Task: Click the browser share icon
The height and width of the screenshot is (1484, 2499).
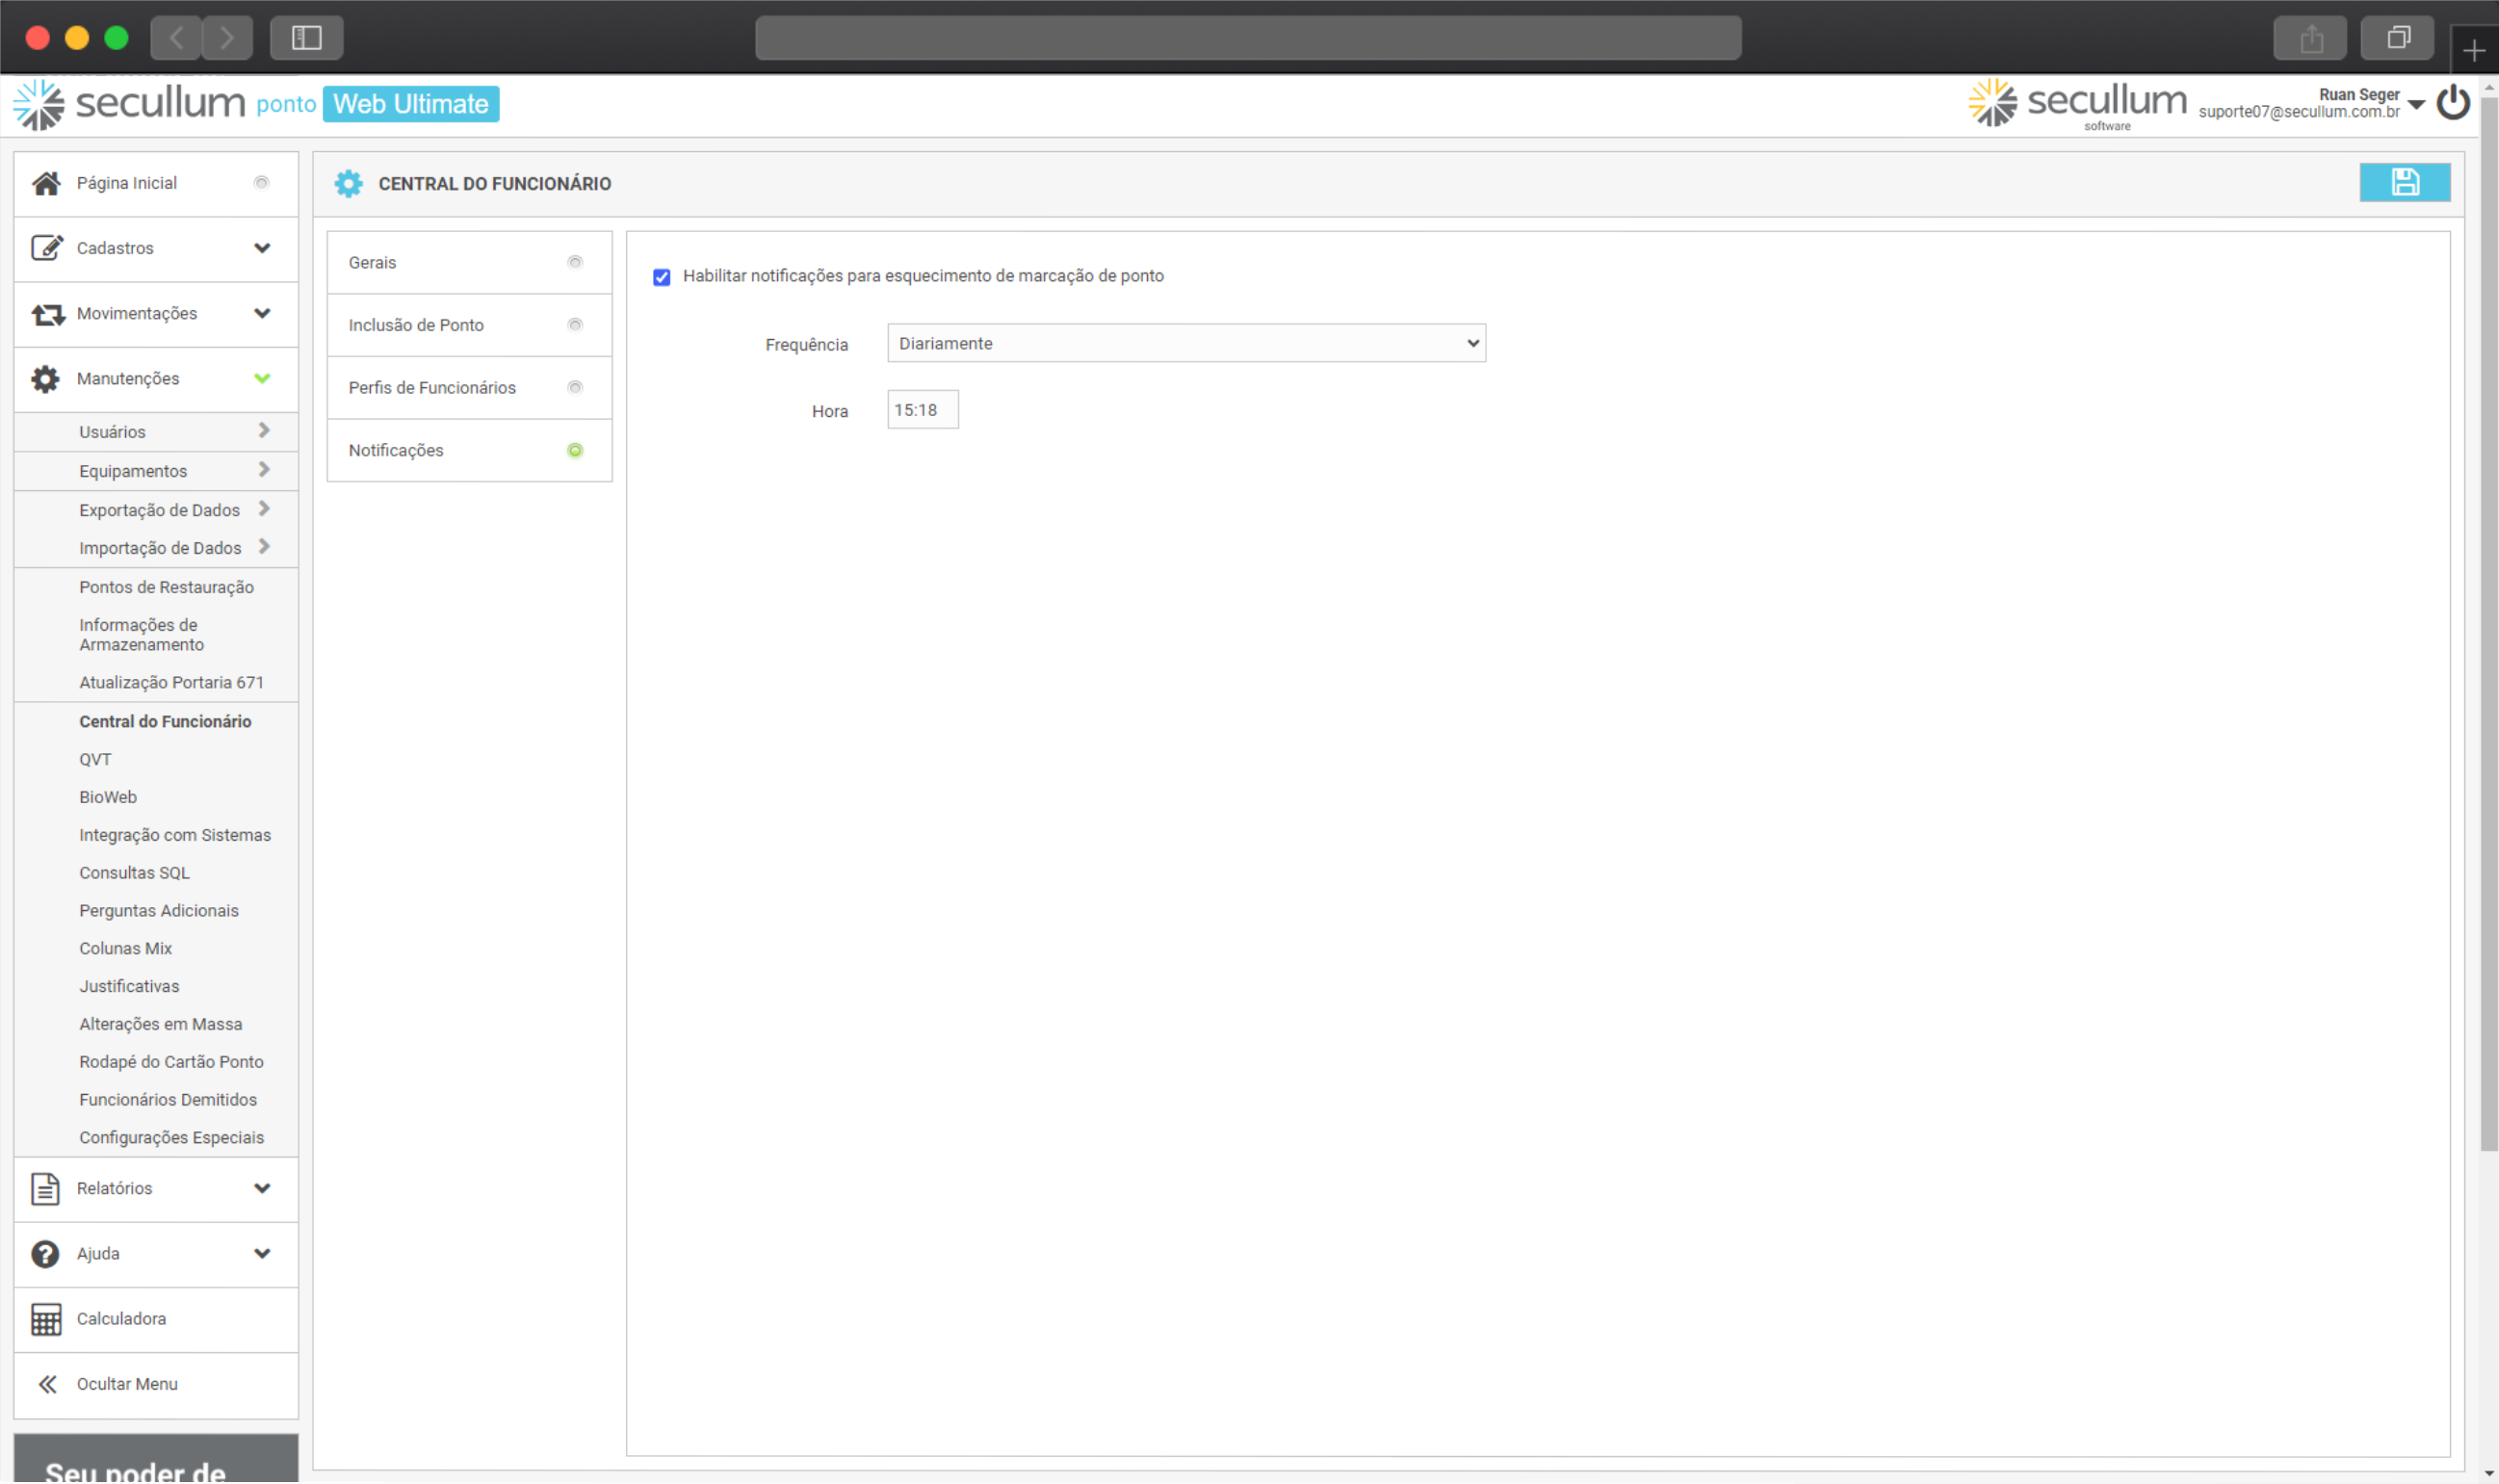Action: coord(2311,38)
